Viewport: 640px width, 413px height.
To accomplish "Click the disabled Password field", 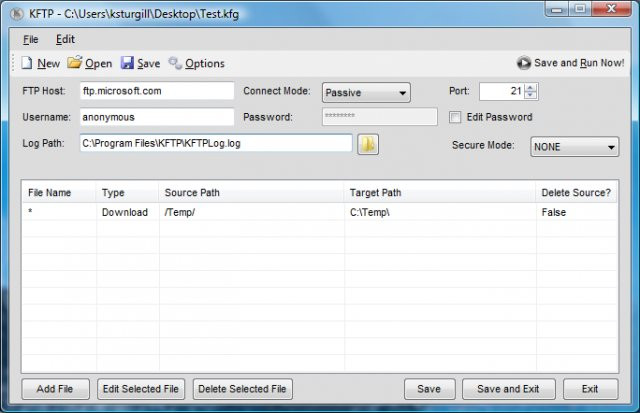I will [x=380, y=117].
